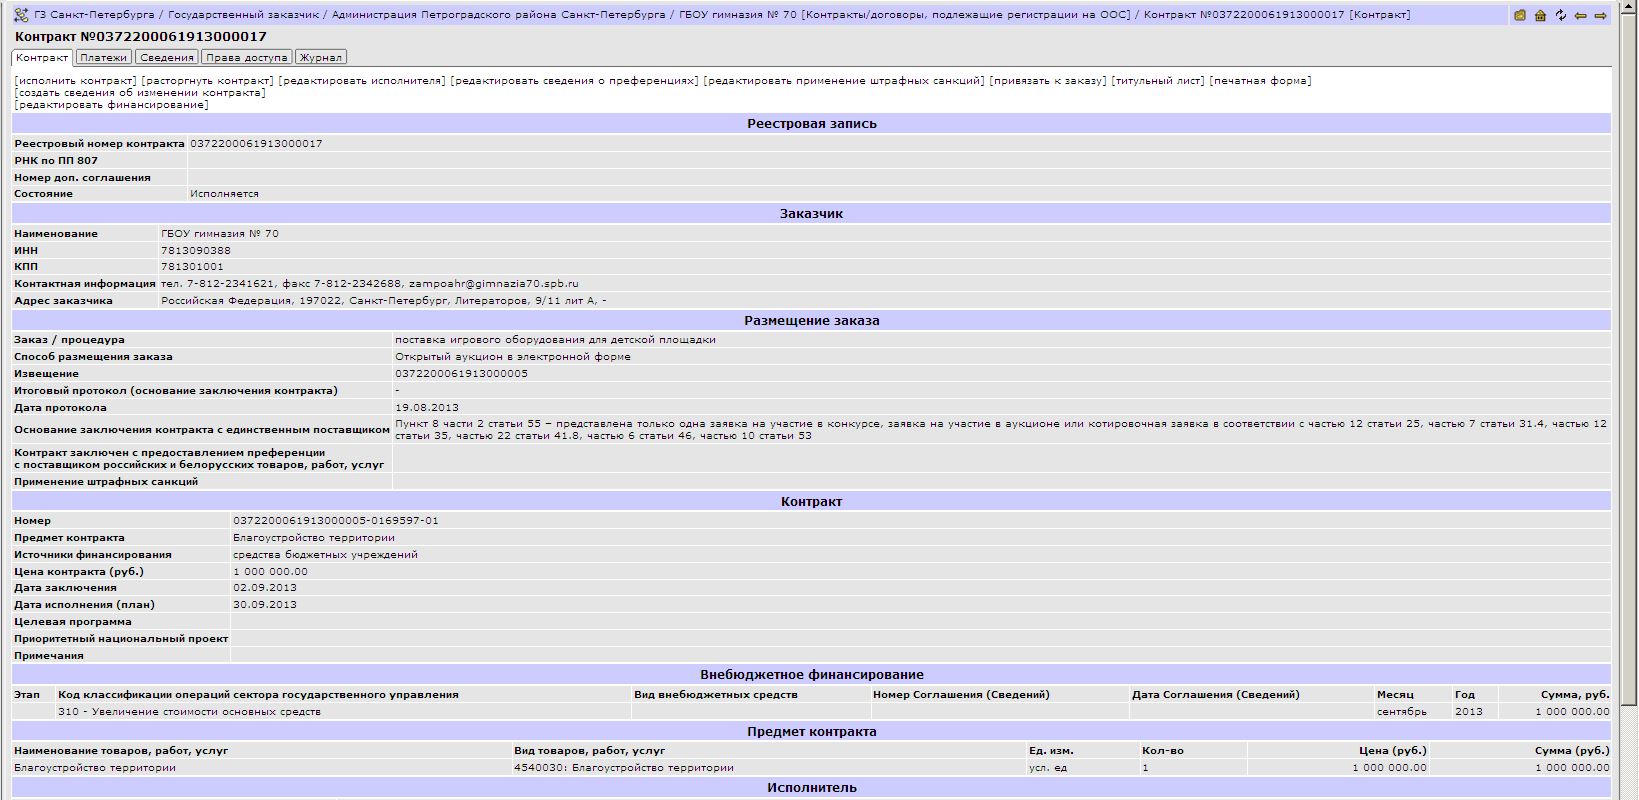
Task: Click [редактировать применение штрафных санкций] link
Action: 844,81
